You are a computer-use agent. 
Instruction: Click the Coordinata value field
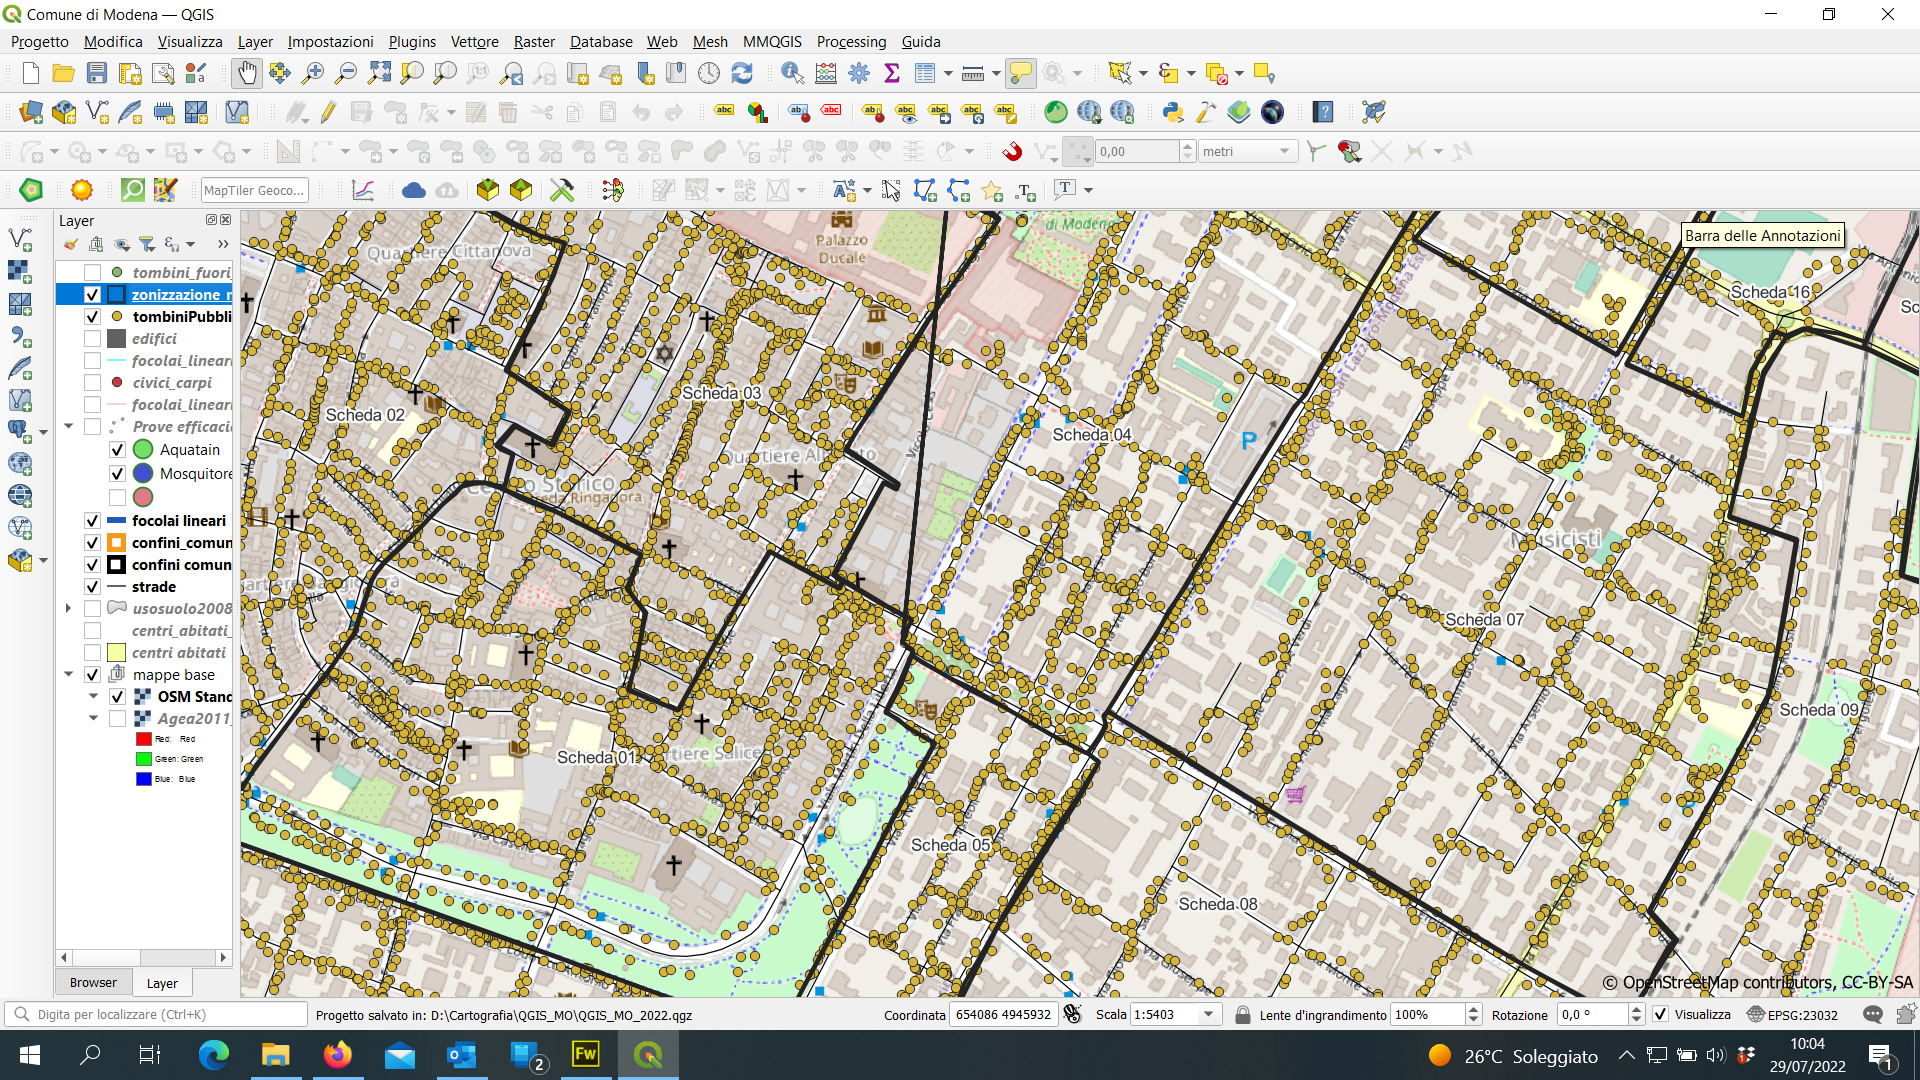tap(1003, 1014)
